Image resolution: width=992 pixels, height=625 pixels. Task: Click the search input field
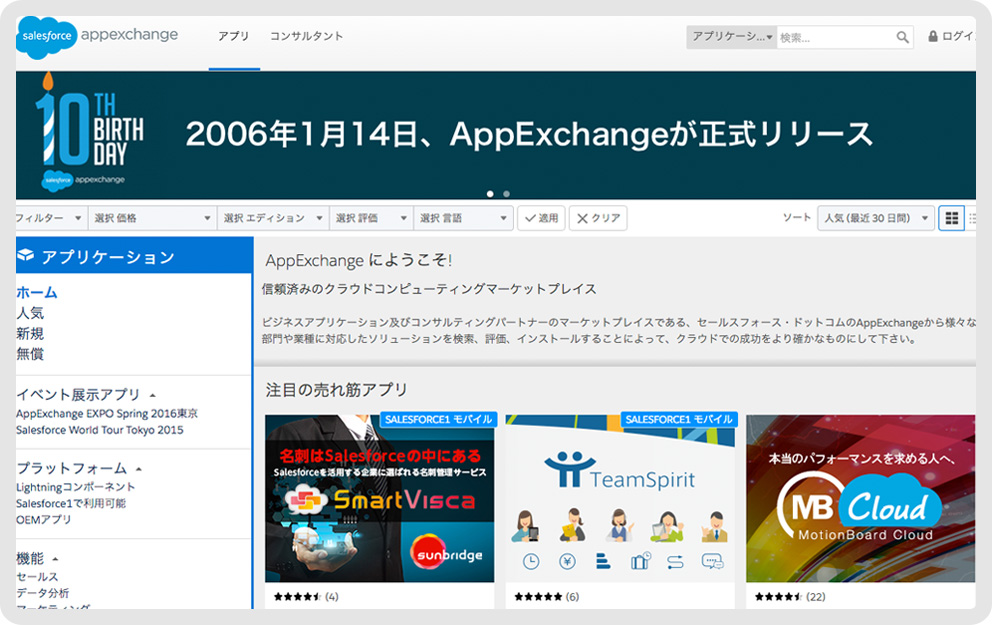(x=835, y=37)
